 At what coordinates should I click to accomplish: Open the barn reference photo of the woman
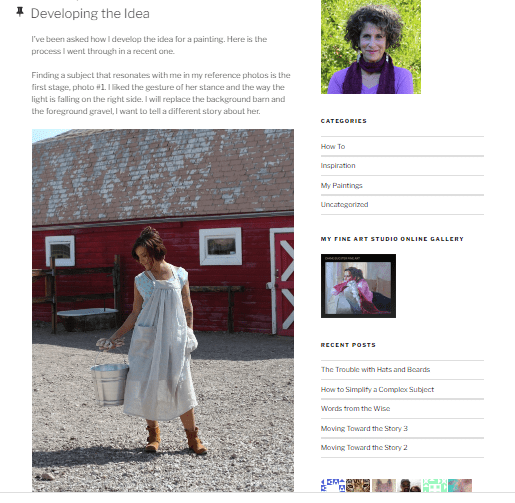[163, 310]
